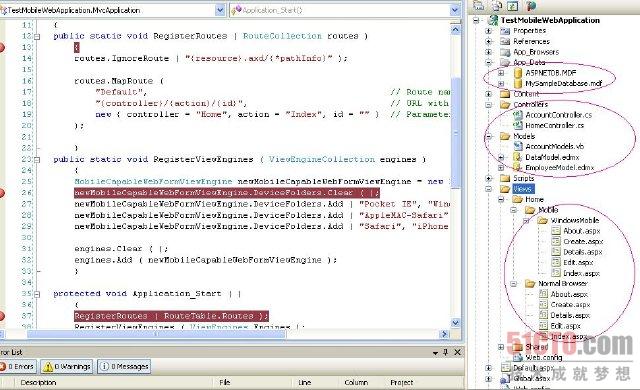This screenshot has height=390, width=640.
Task: Click TestMobileWebApplication project icon
Action: click(493, 20)
